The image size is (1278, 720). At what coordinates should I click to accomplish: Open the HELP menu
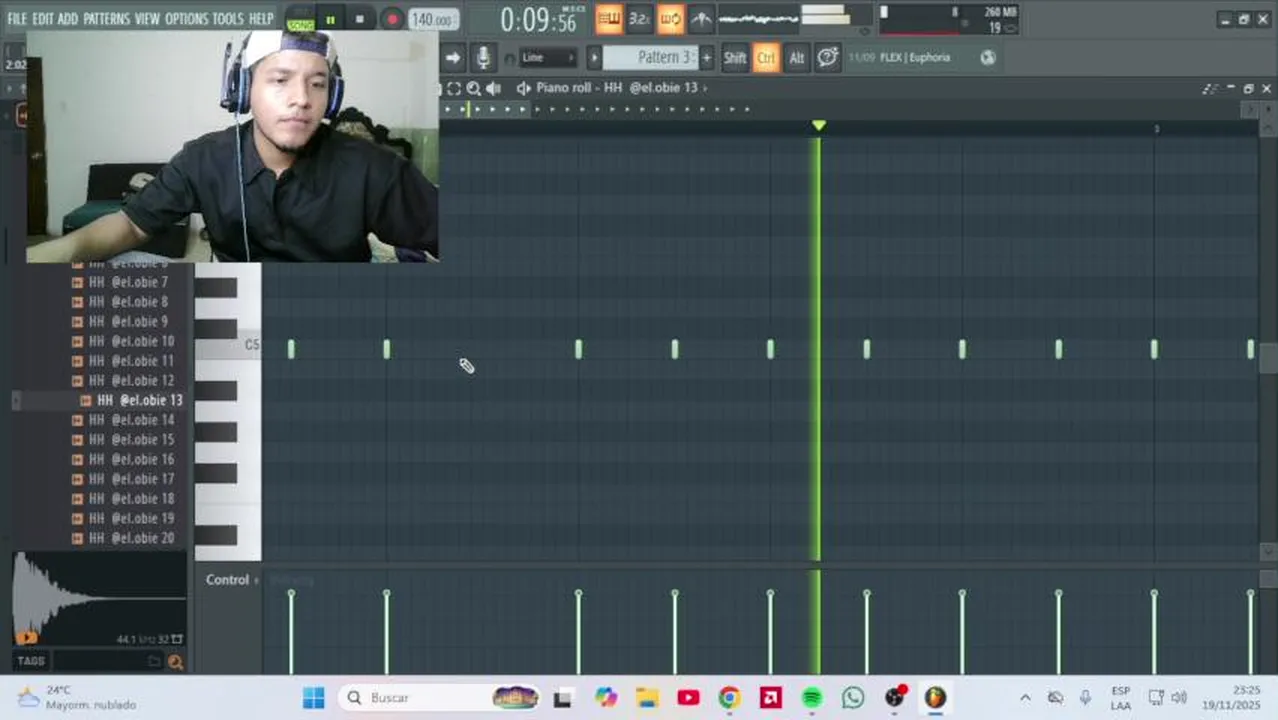(261, 19)
